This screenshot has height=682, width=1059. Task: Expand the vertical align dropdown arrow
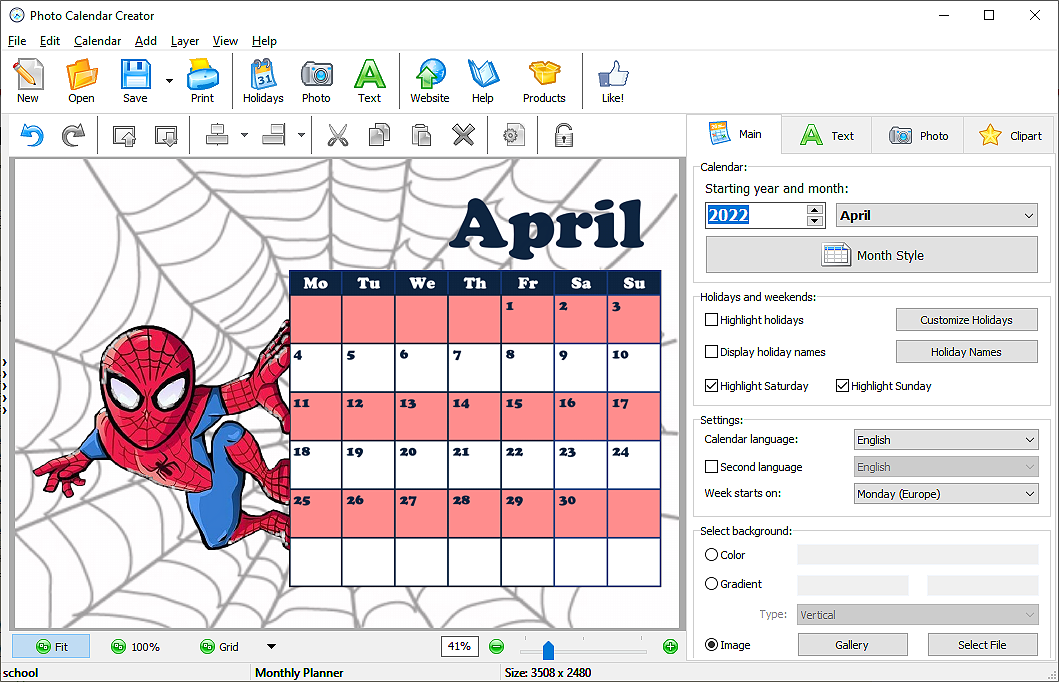(x=301, y=135)
